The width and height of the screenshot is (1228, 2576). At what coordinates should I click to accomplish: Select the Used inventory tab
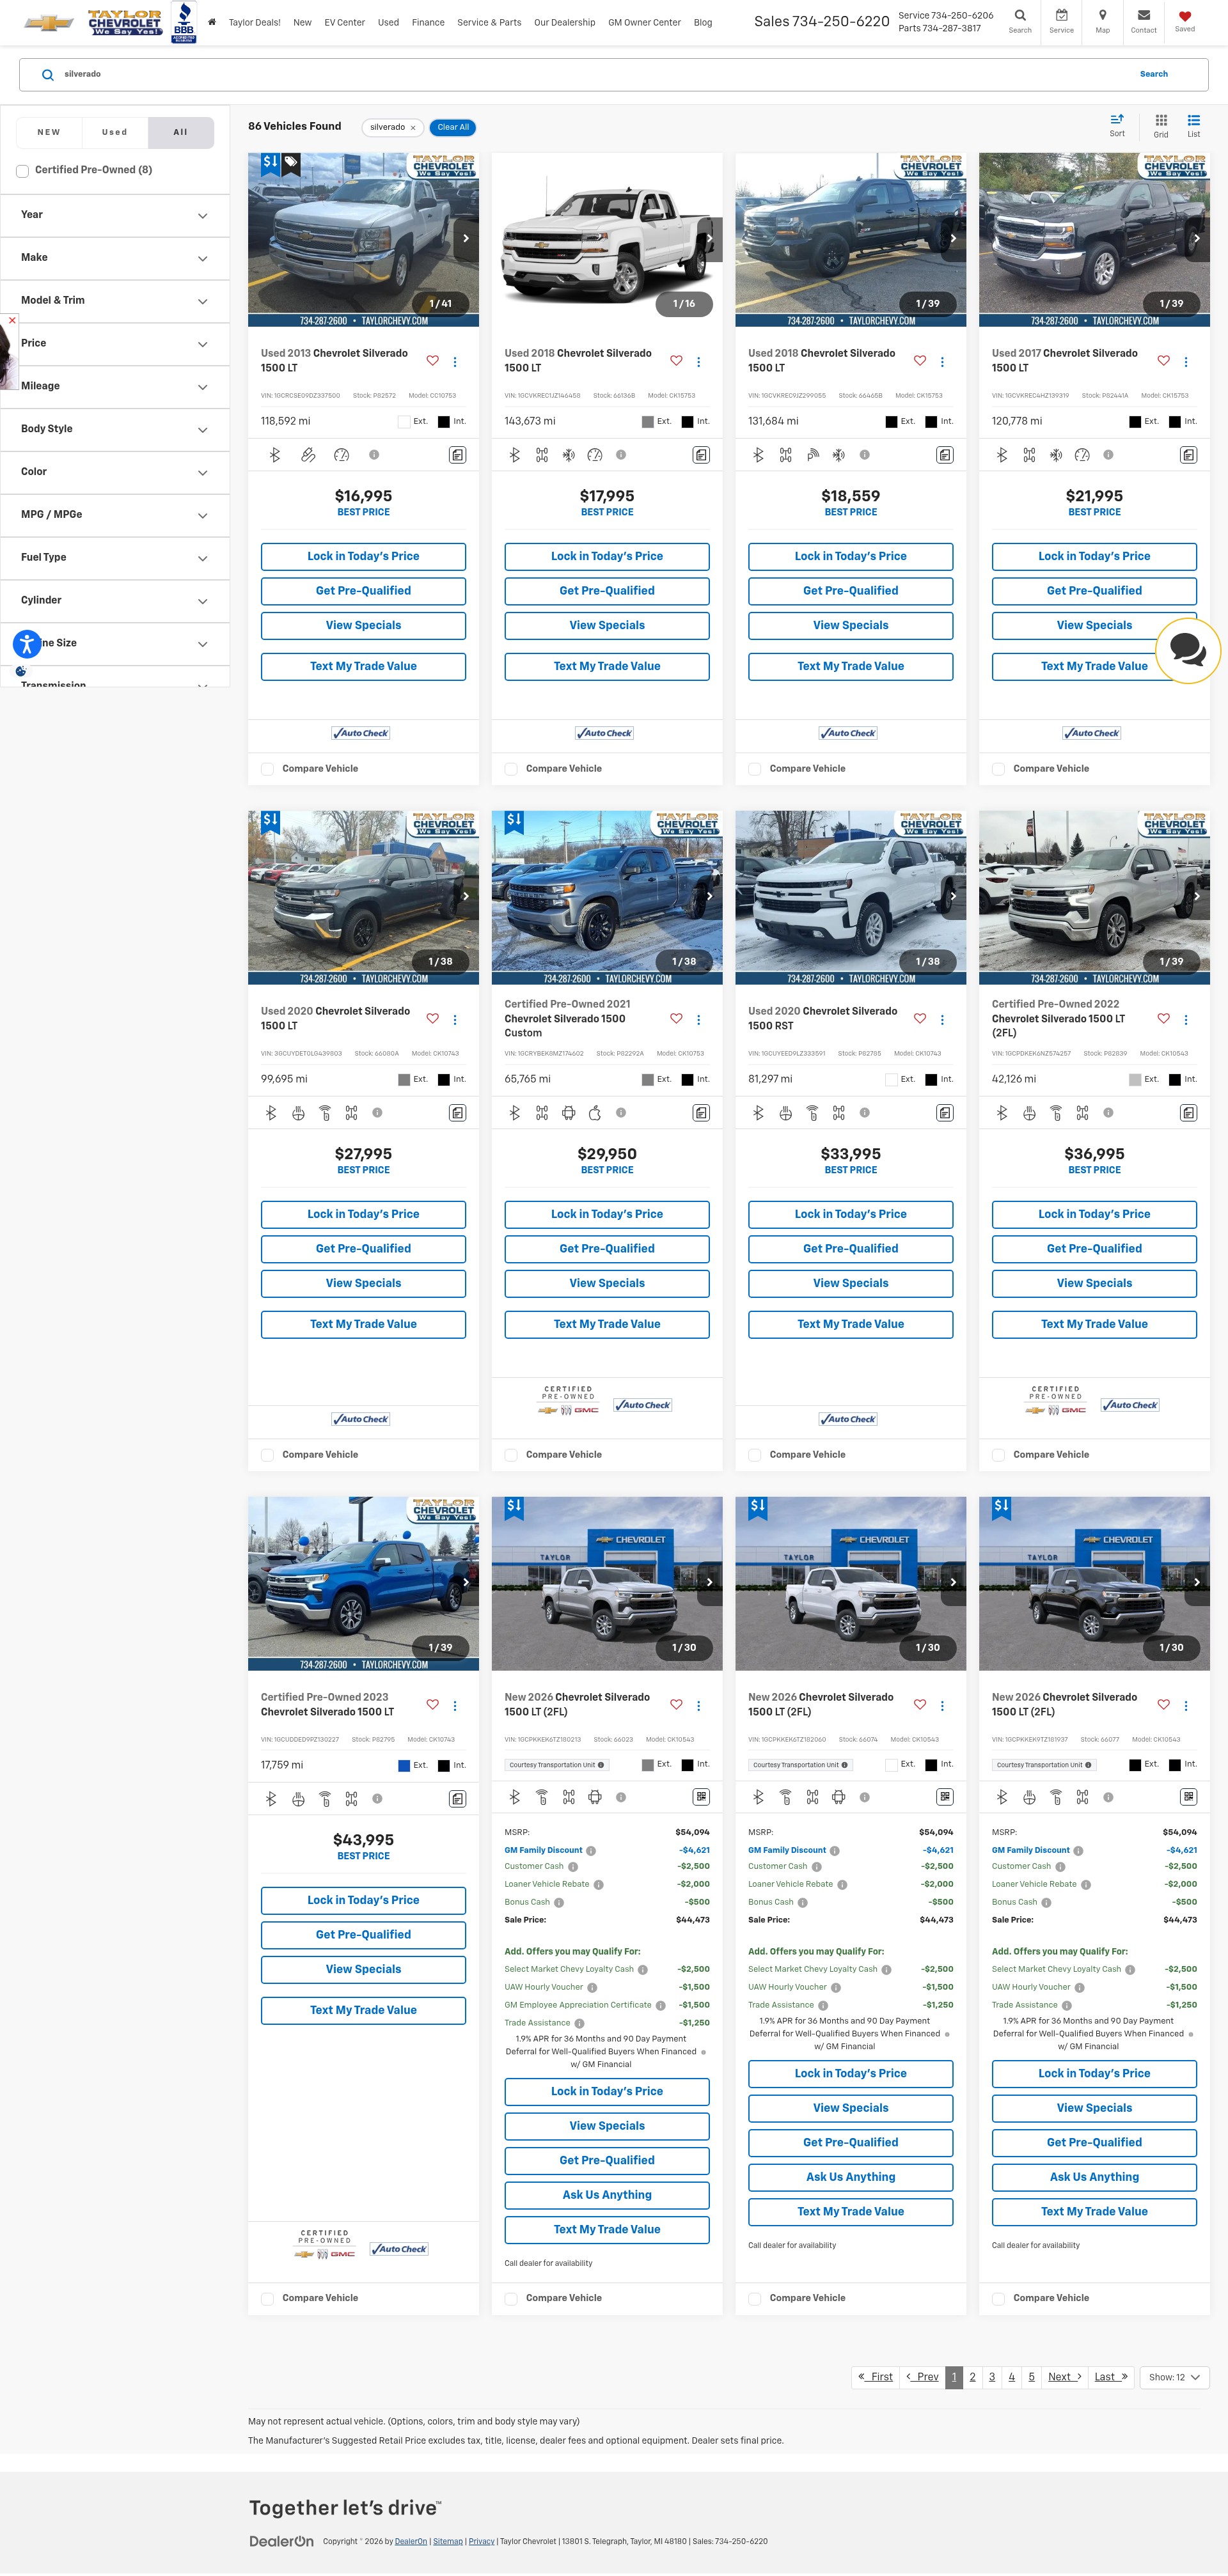pos(115,132)
